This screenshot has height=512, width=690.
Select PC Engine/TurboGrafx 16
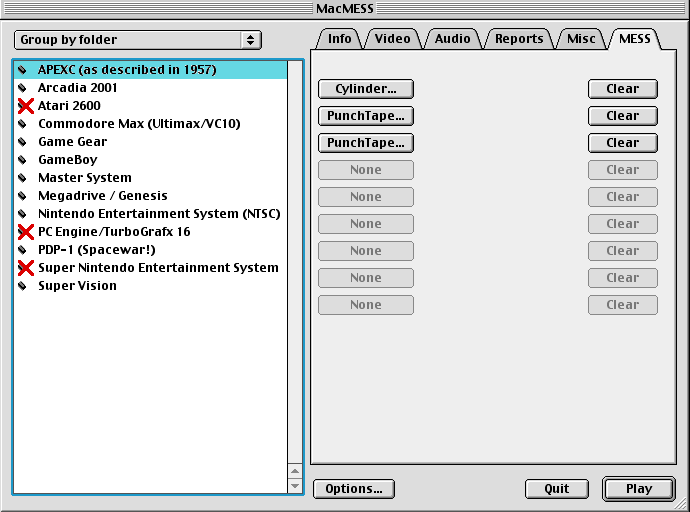(150, 232)
